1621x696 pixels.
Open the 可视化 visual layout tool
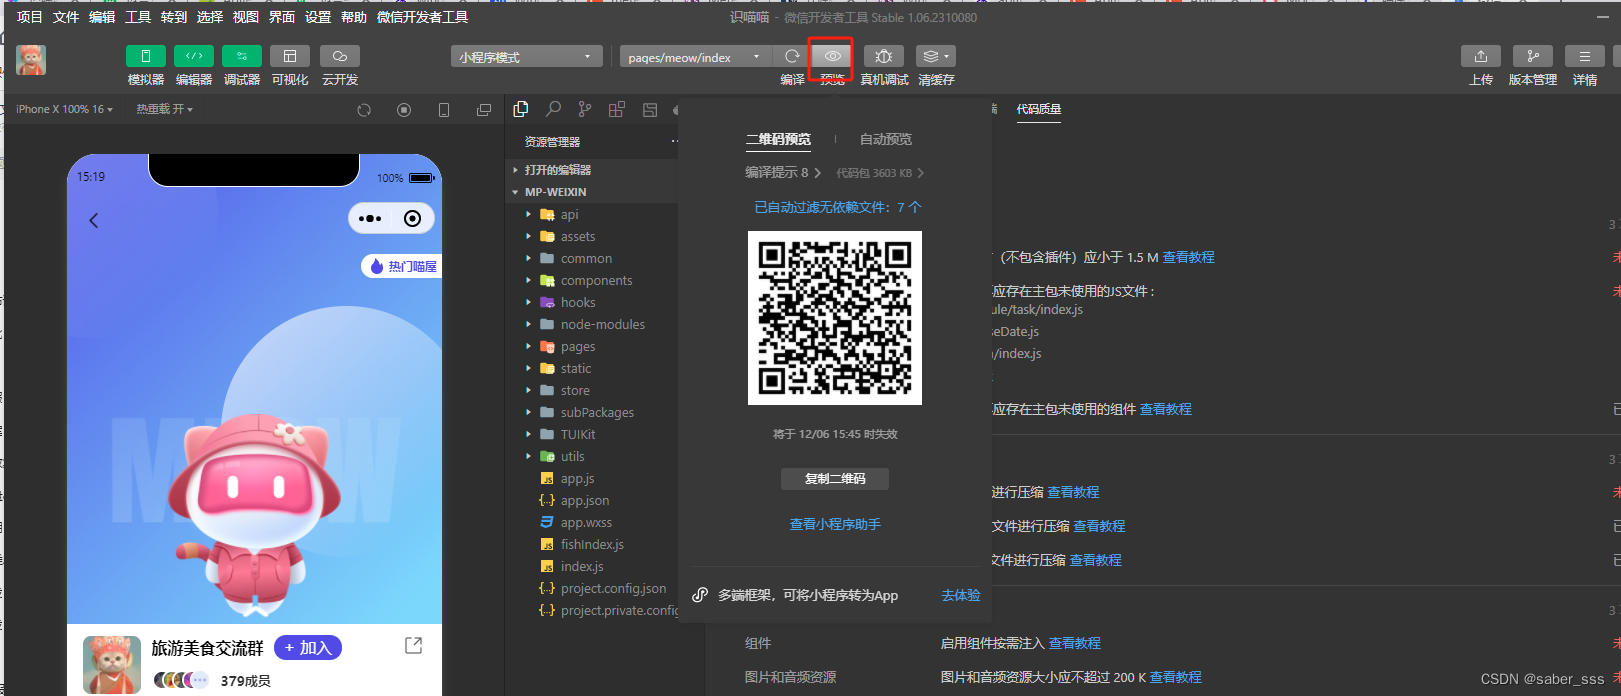290,56
